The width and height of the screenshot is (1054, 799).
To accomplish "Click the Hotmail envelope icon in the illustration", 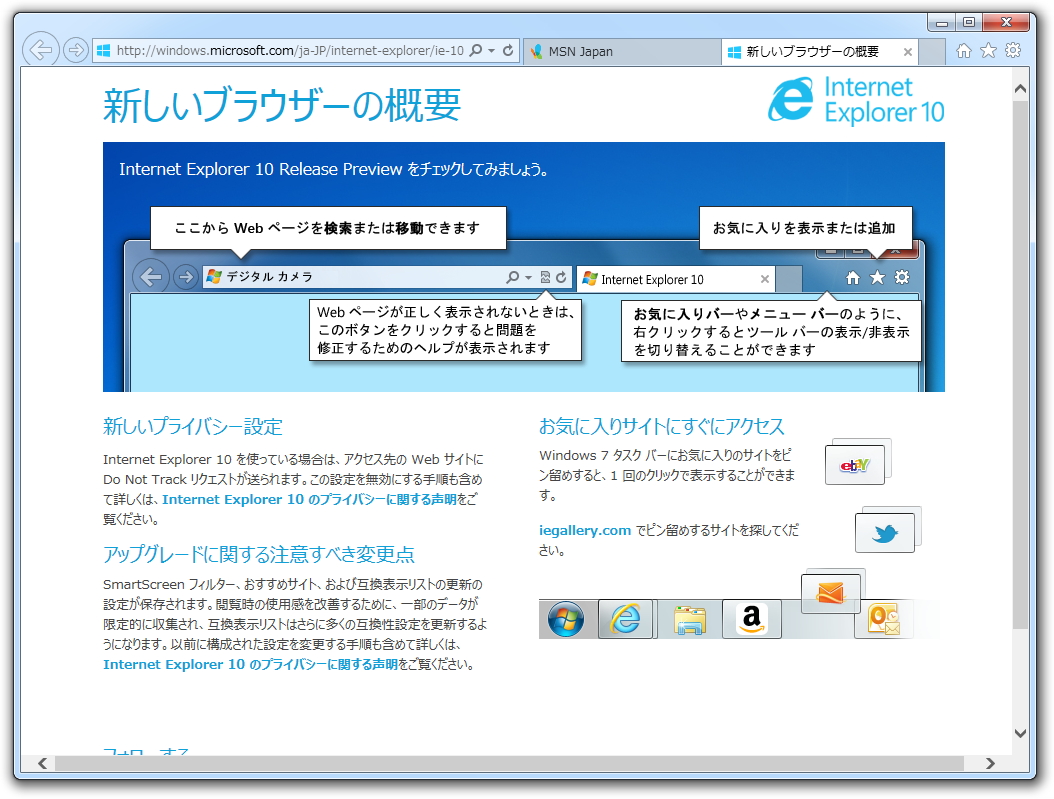I will pyautogui.click(x=832, y=591).
